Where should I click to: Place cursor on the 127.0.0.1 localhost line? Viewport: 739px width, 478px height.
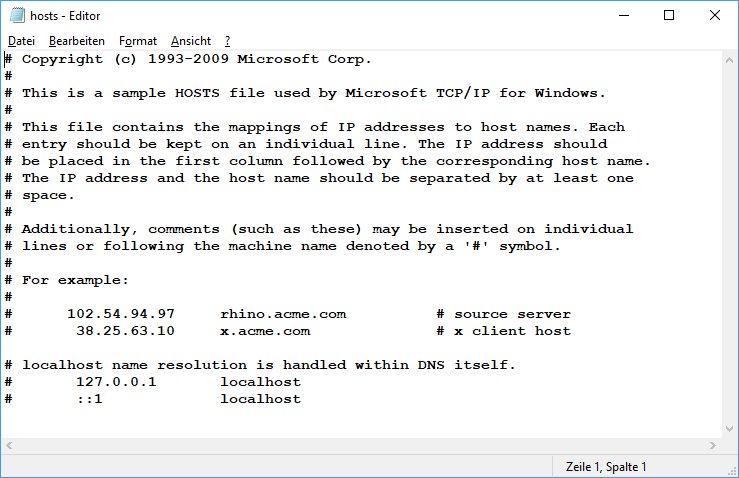tap(153, 382)
